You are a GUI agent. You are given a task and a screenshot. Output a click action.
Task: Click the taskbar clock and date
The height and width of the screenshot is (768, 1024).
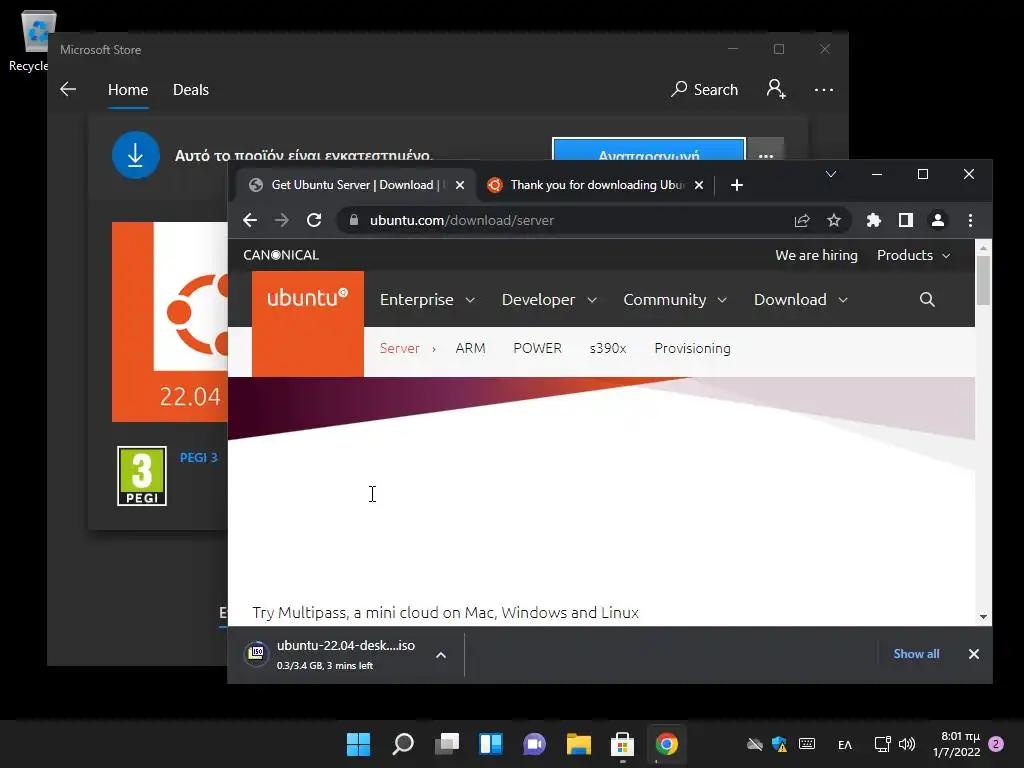pyautogui.click(x=957, y=744)
